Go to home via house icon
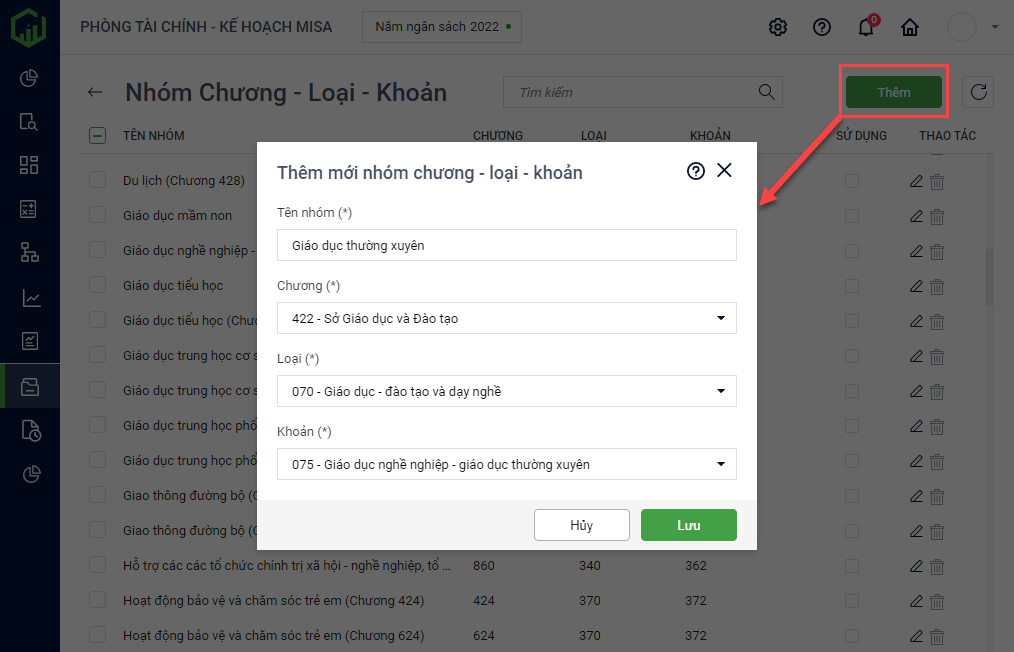This screenshot has height=652, width=1014. 910,27
